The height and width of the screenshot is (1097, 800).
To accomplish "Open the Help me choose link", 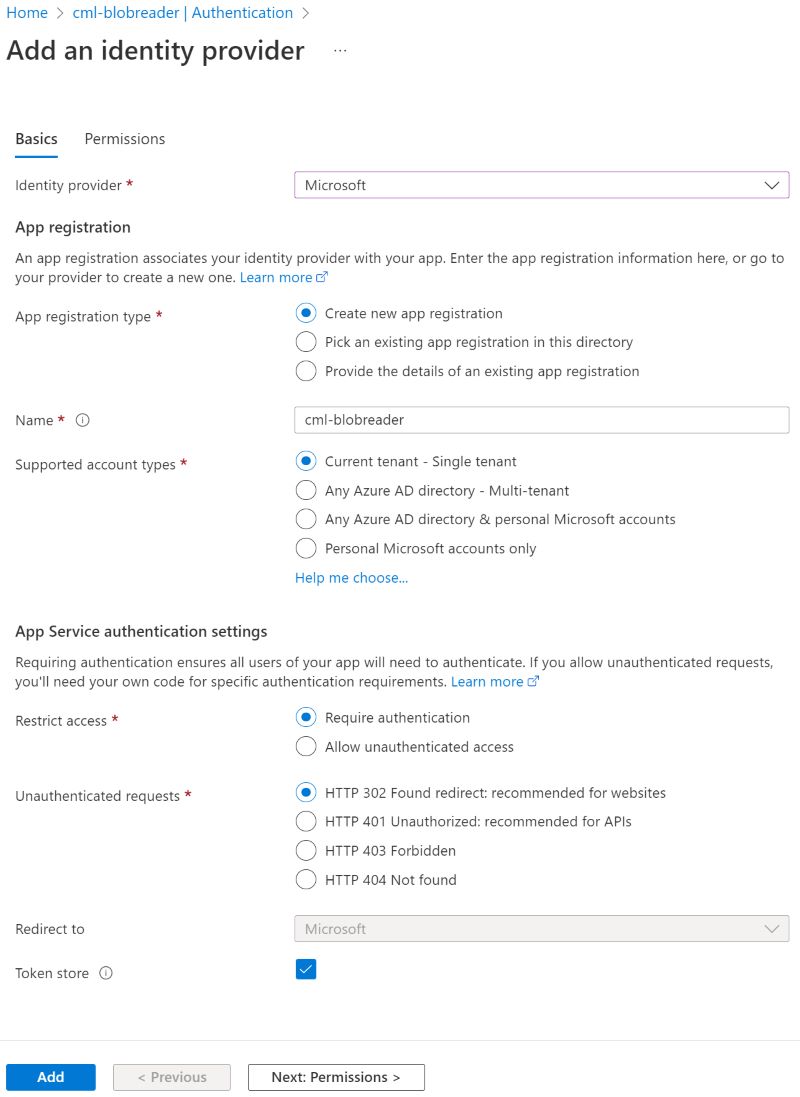I will coord(351,578).
